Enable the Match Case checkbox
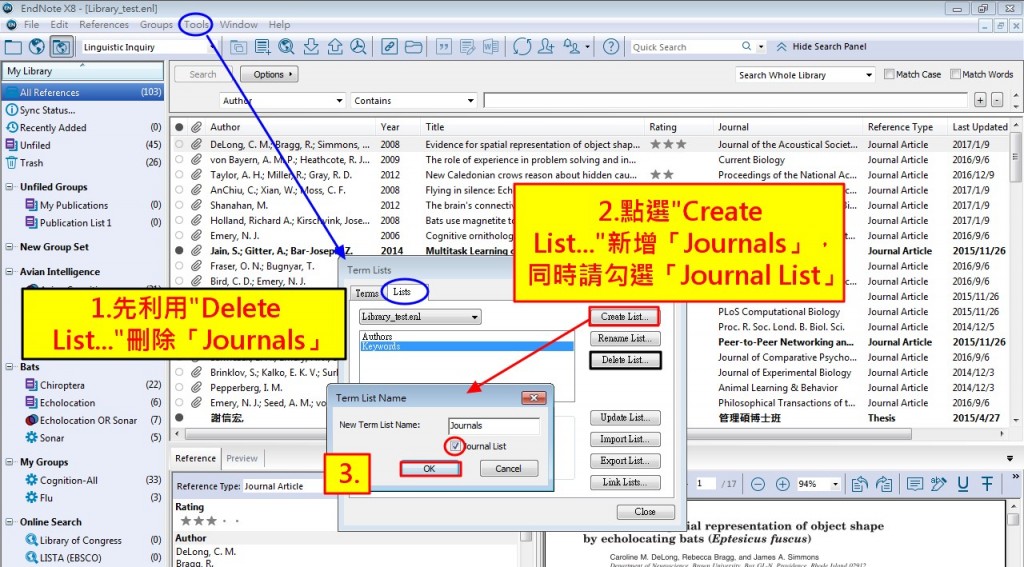 click(x=889, y=74)
